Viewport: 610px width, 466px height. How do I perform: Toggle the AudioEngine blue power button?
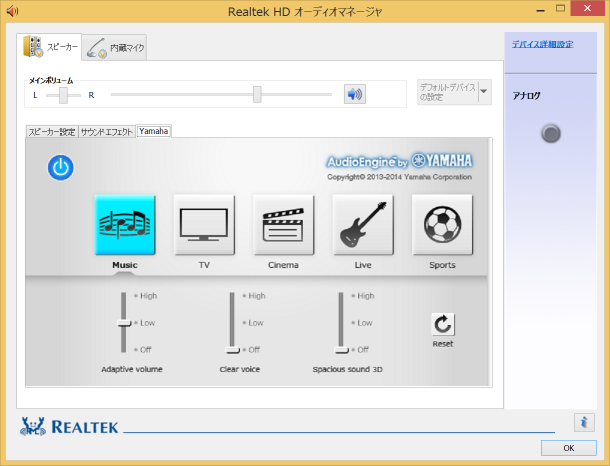(61, 168)
